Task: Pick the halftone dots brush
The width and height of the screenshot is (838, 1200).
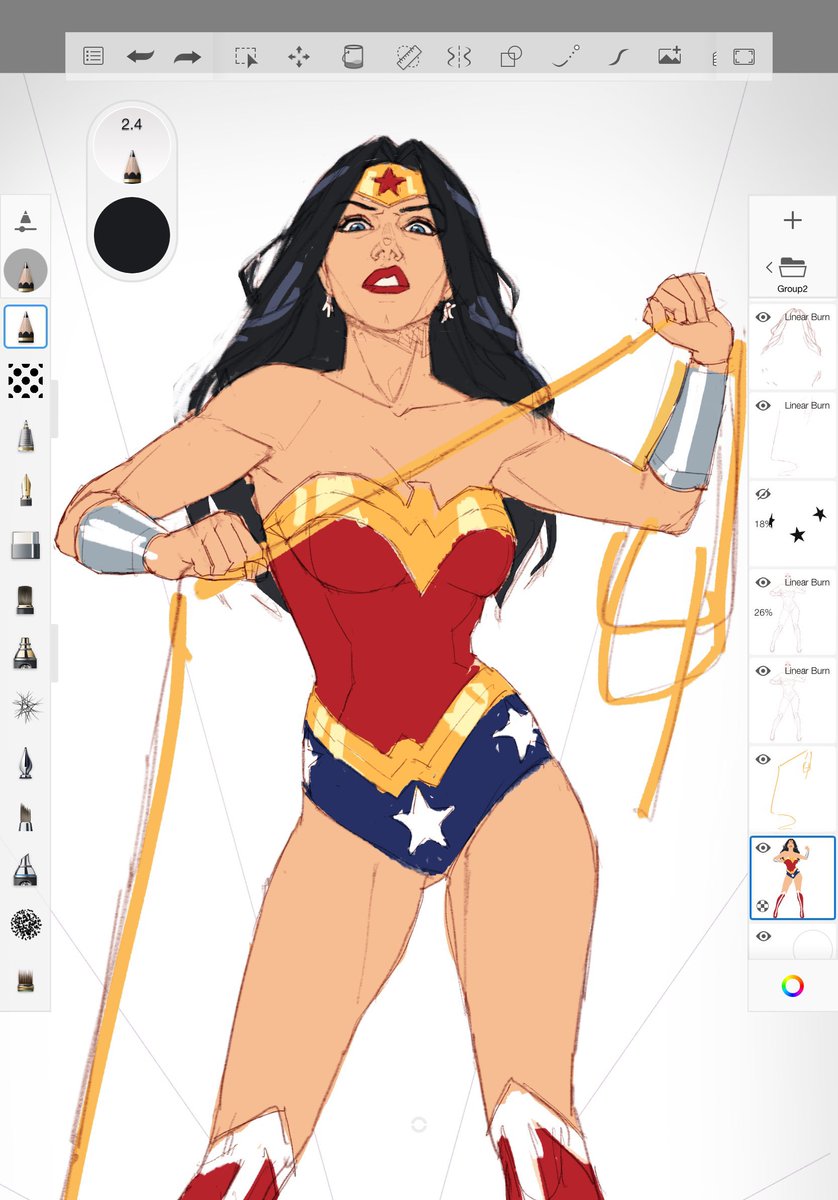Action: 25,380
